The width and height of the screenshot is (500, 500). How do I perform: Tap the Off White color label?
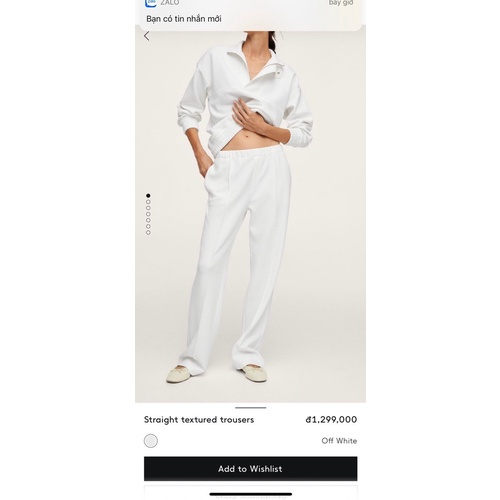(x=339, y=441)
